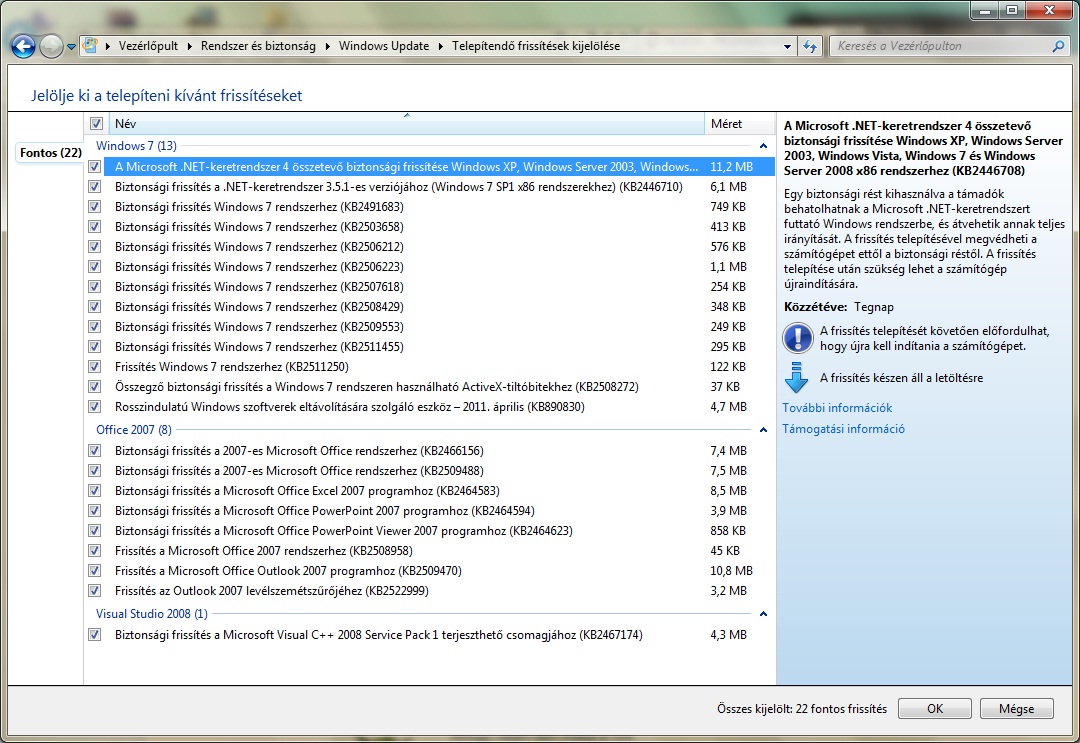The image size is (1080, 743).
Task: Select the KB2491683 security update row text
Action: [259, 207]
